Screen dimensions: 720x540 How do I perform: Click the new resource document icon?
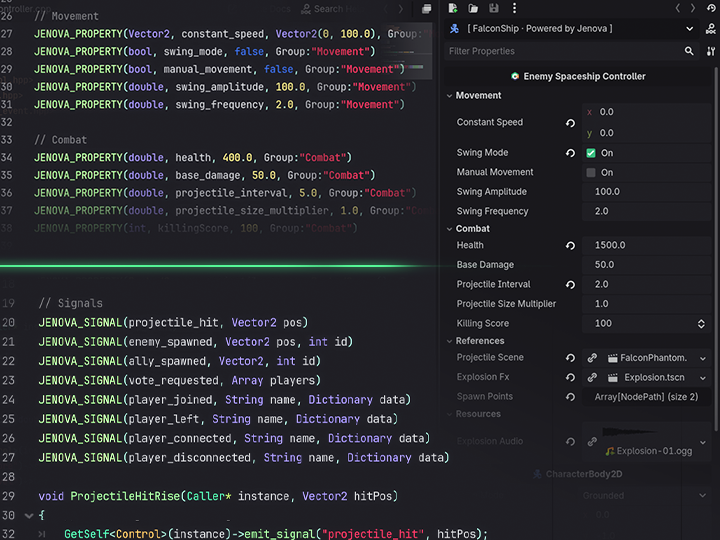453,8
